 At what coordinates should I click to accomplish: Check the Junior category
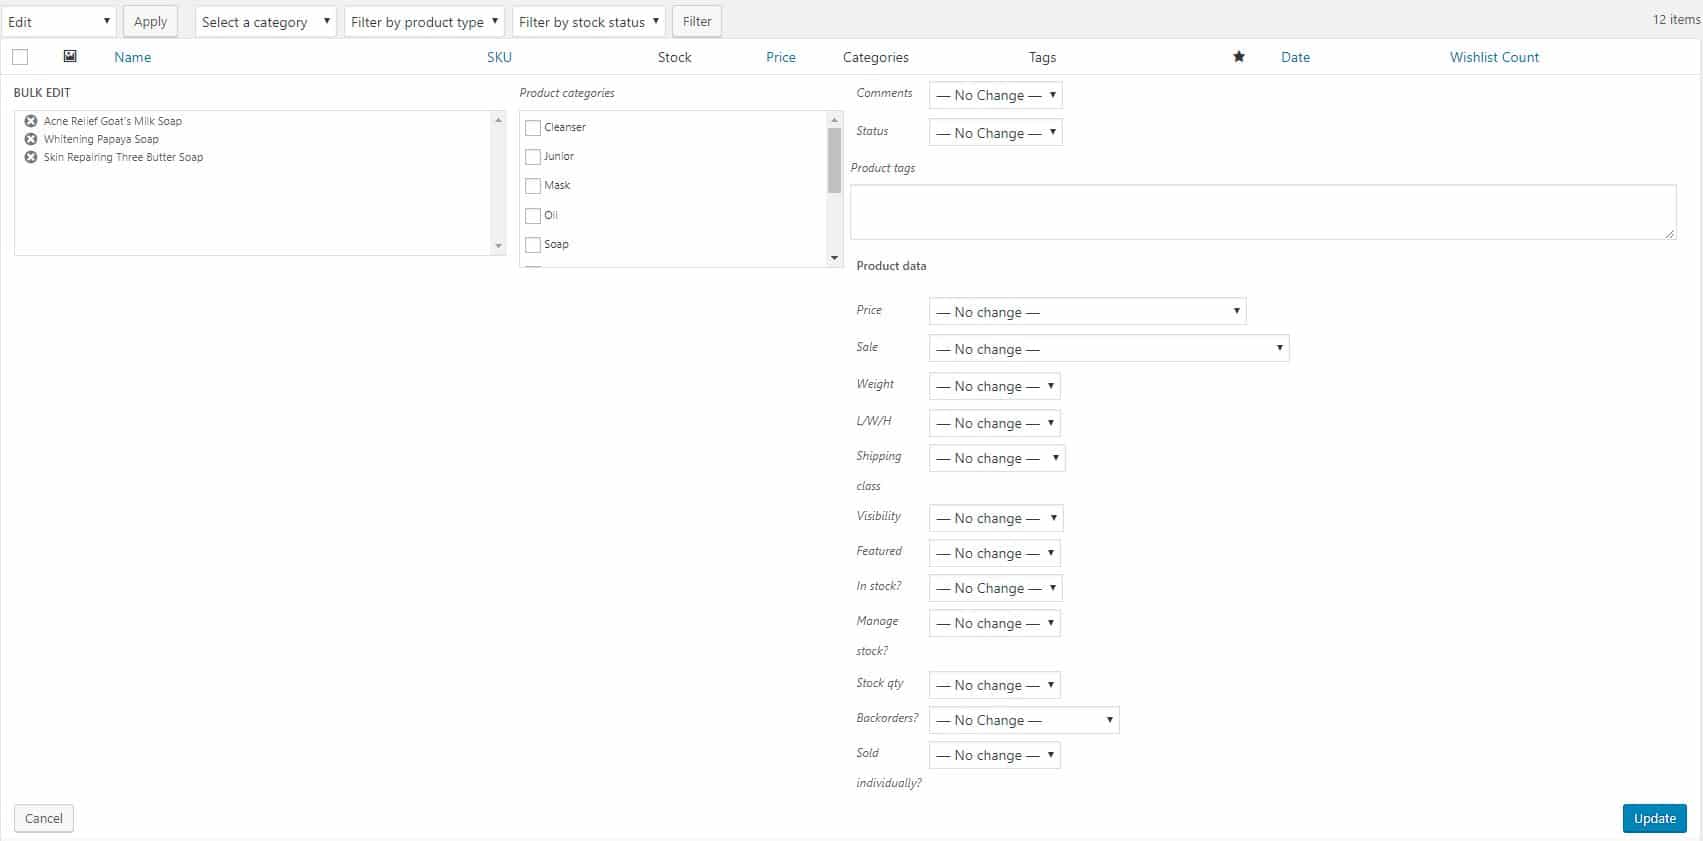(x=533, y=157)
